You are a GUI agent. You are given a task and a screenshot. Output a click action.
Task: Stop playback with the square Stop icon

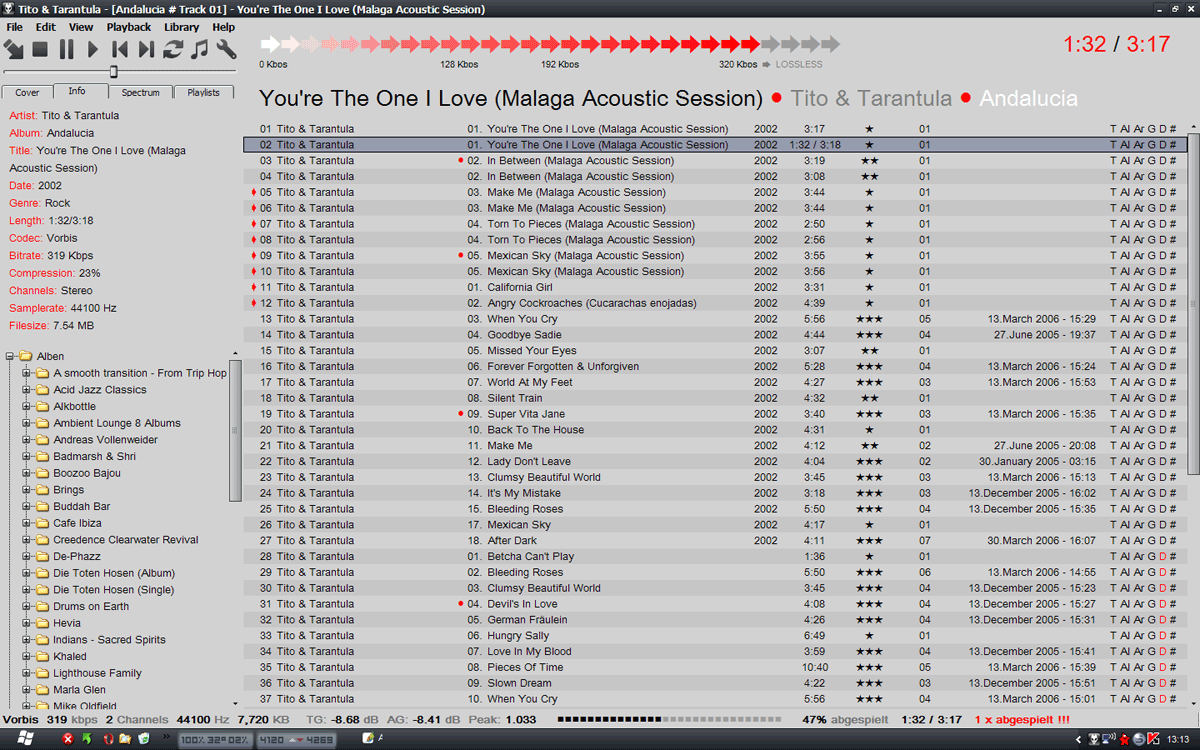pyautogui.click(x=40, y=49)
